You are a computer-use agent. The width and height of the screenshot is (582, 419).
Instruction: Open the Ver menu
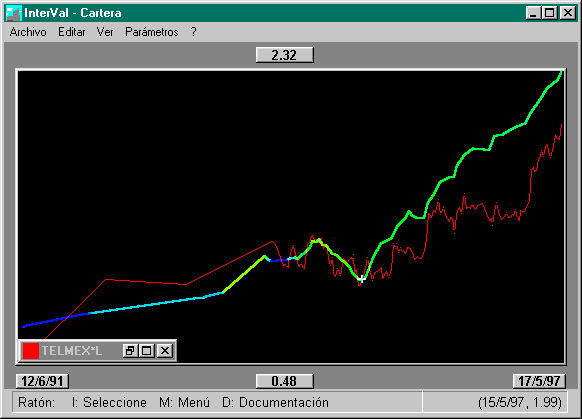tap(105, 32)
